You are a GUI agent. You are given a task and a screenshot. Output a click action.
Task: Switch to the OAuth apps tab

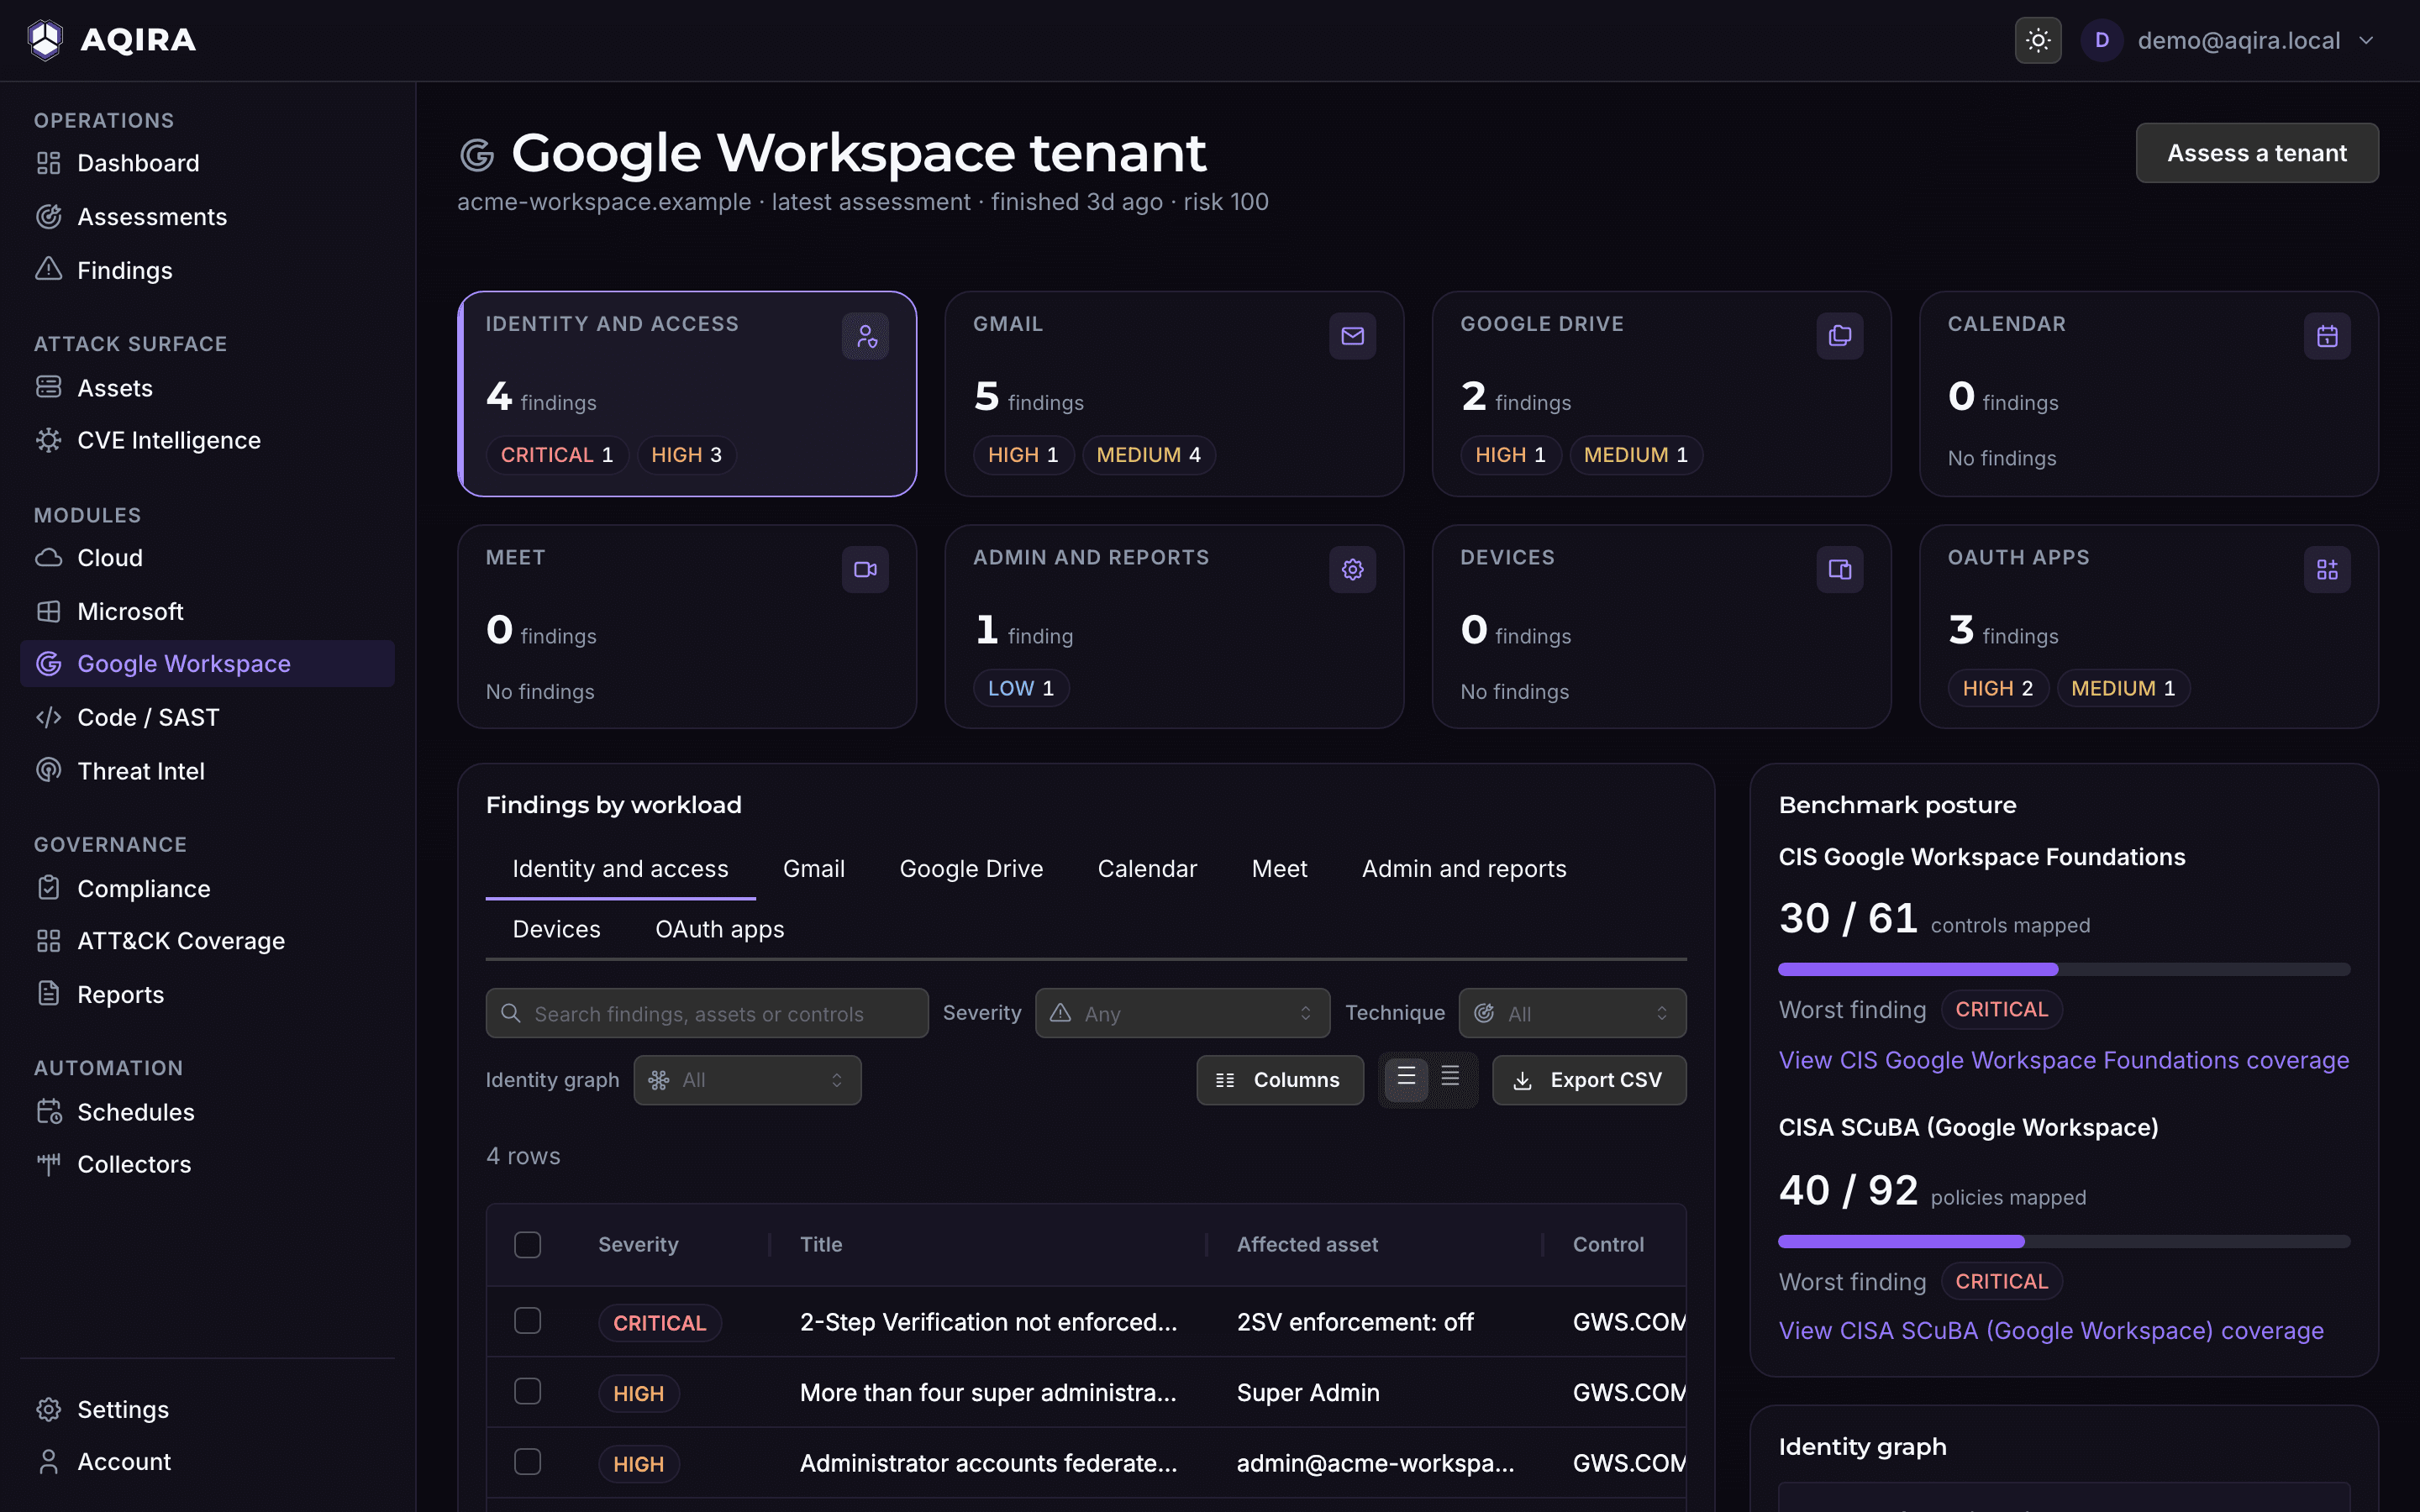pos(719,929)
